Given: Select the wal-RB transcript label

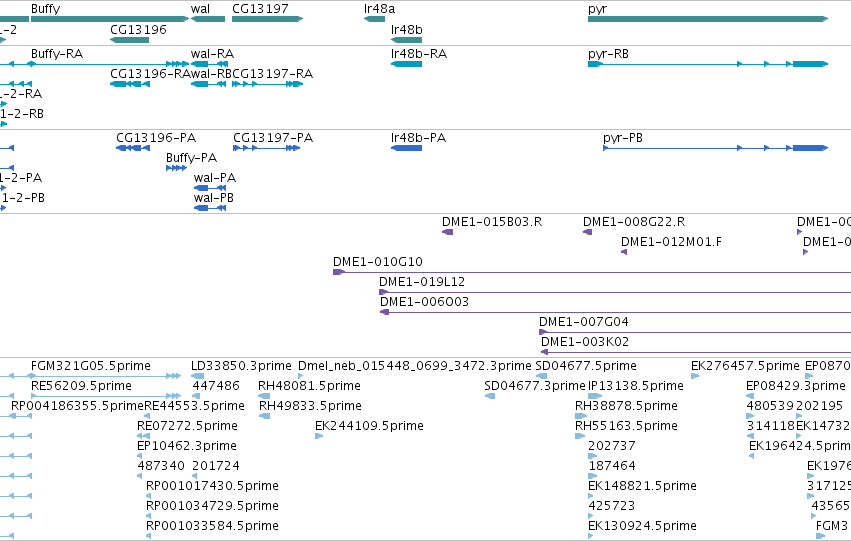Looking at the screenshot, I should point(212,74).
